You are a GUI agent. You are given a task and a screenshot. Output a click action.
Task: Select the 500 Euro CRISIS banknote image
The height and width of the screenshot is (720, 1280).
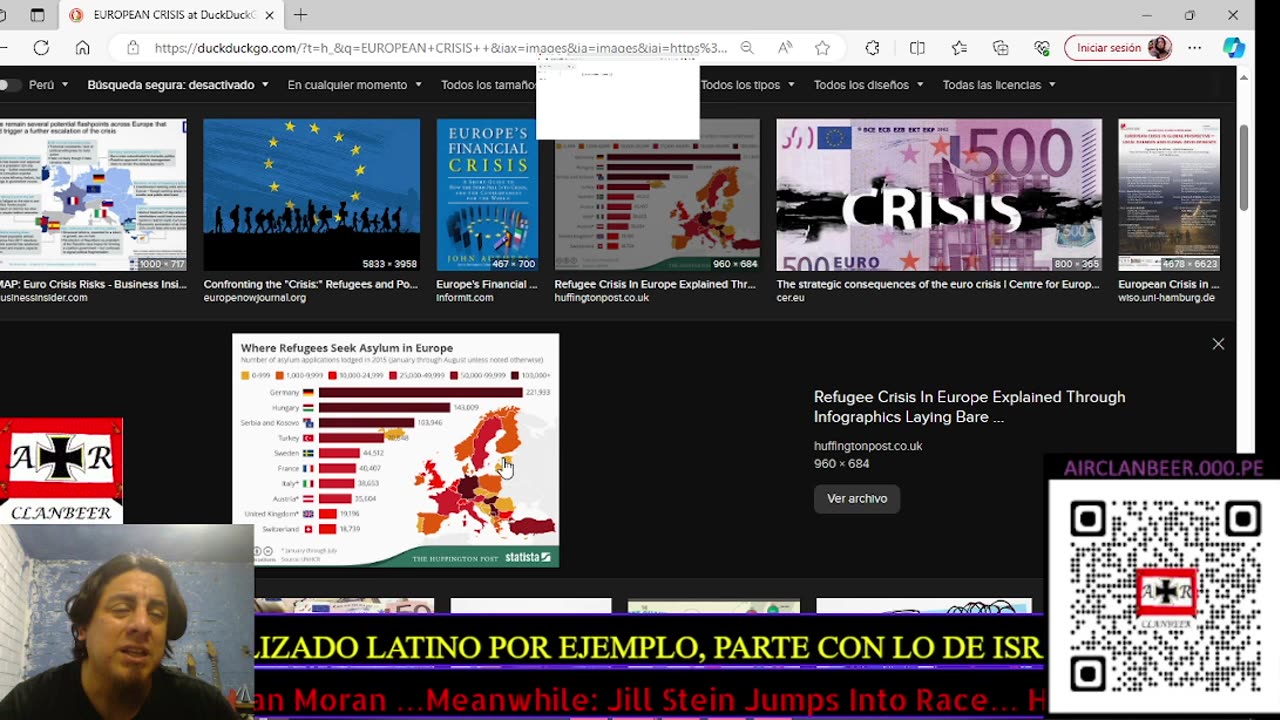(939, 195)
